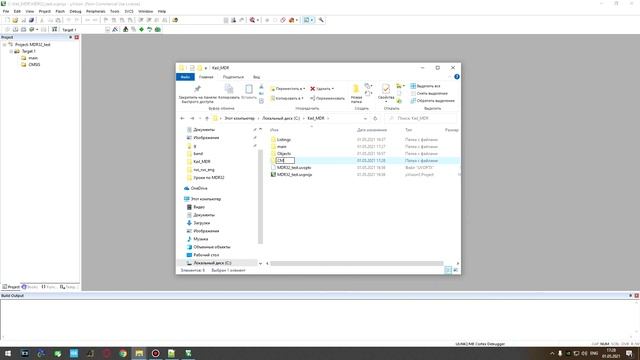
Task: Open the Переместить в dropdown in ribbon
Action: [288, 89]
